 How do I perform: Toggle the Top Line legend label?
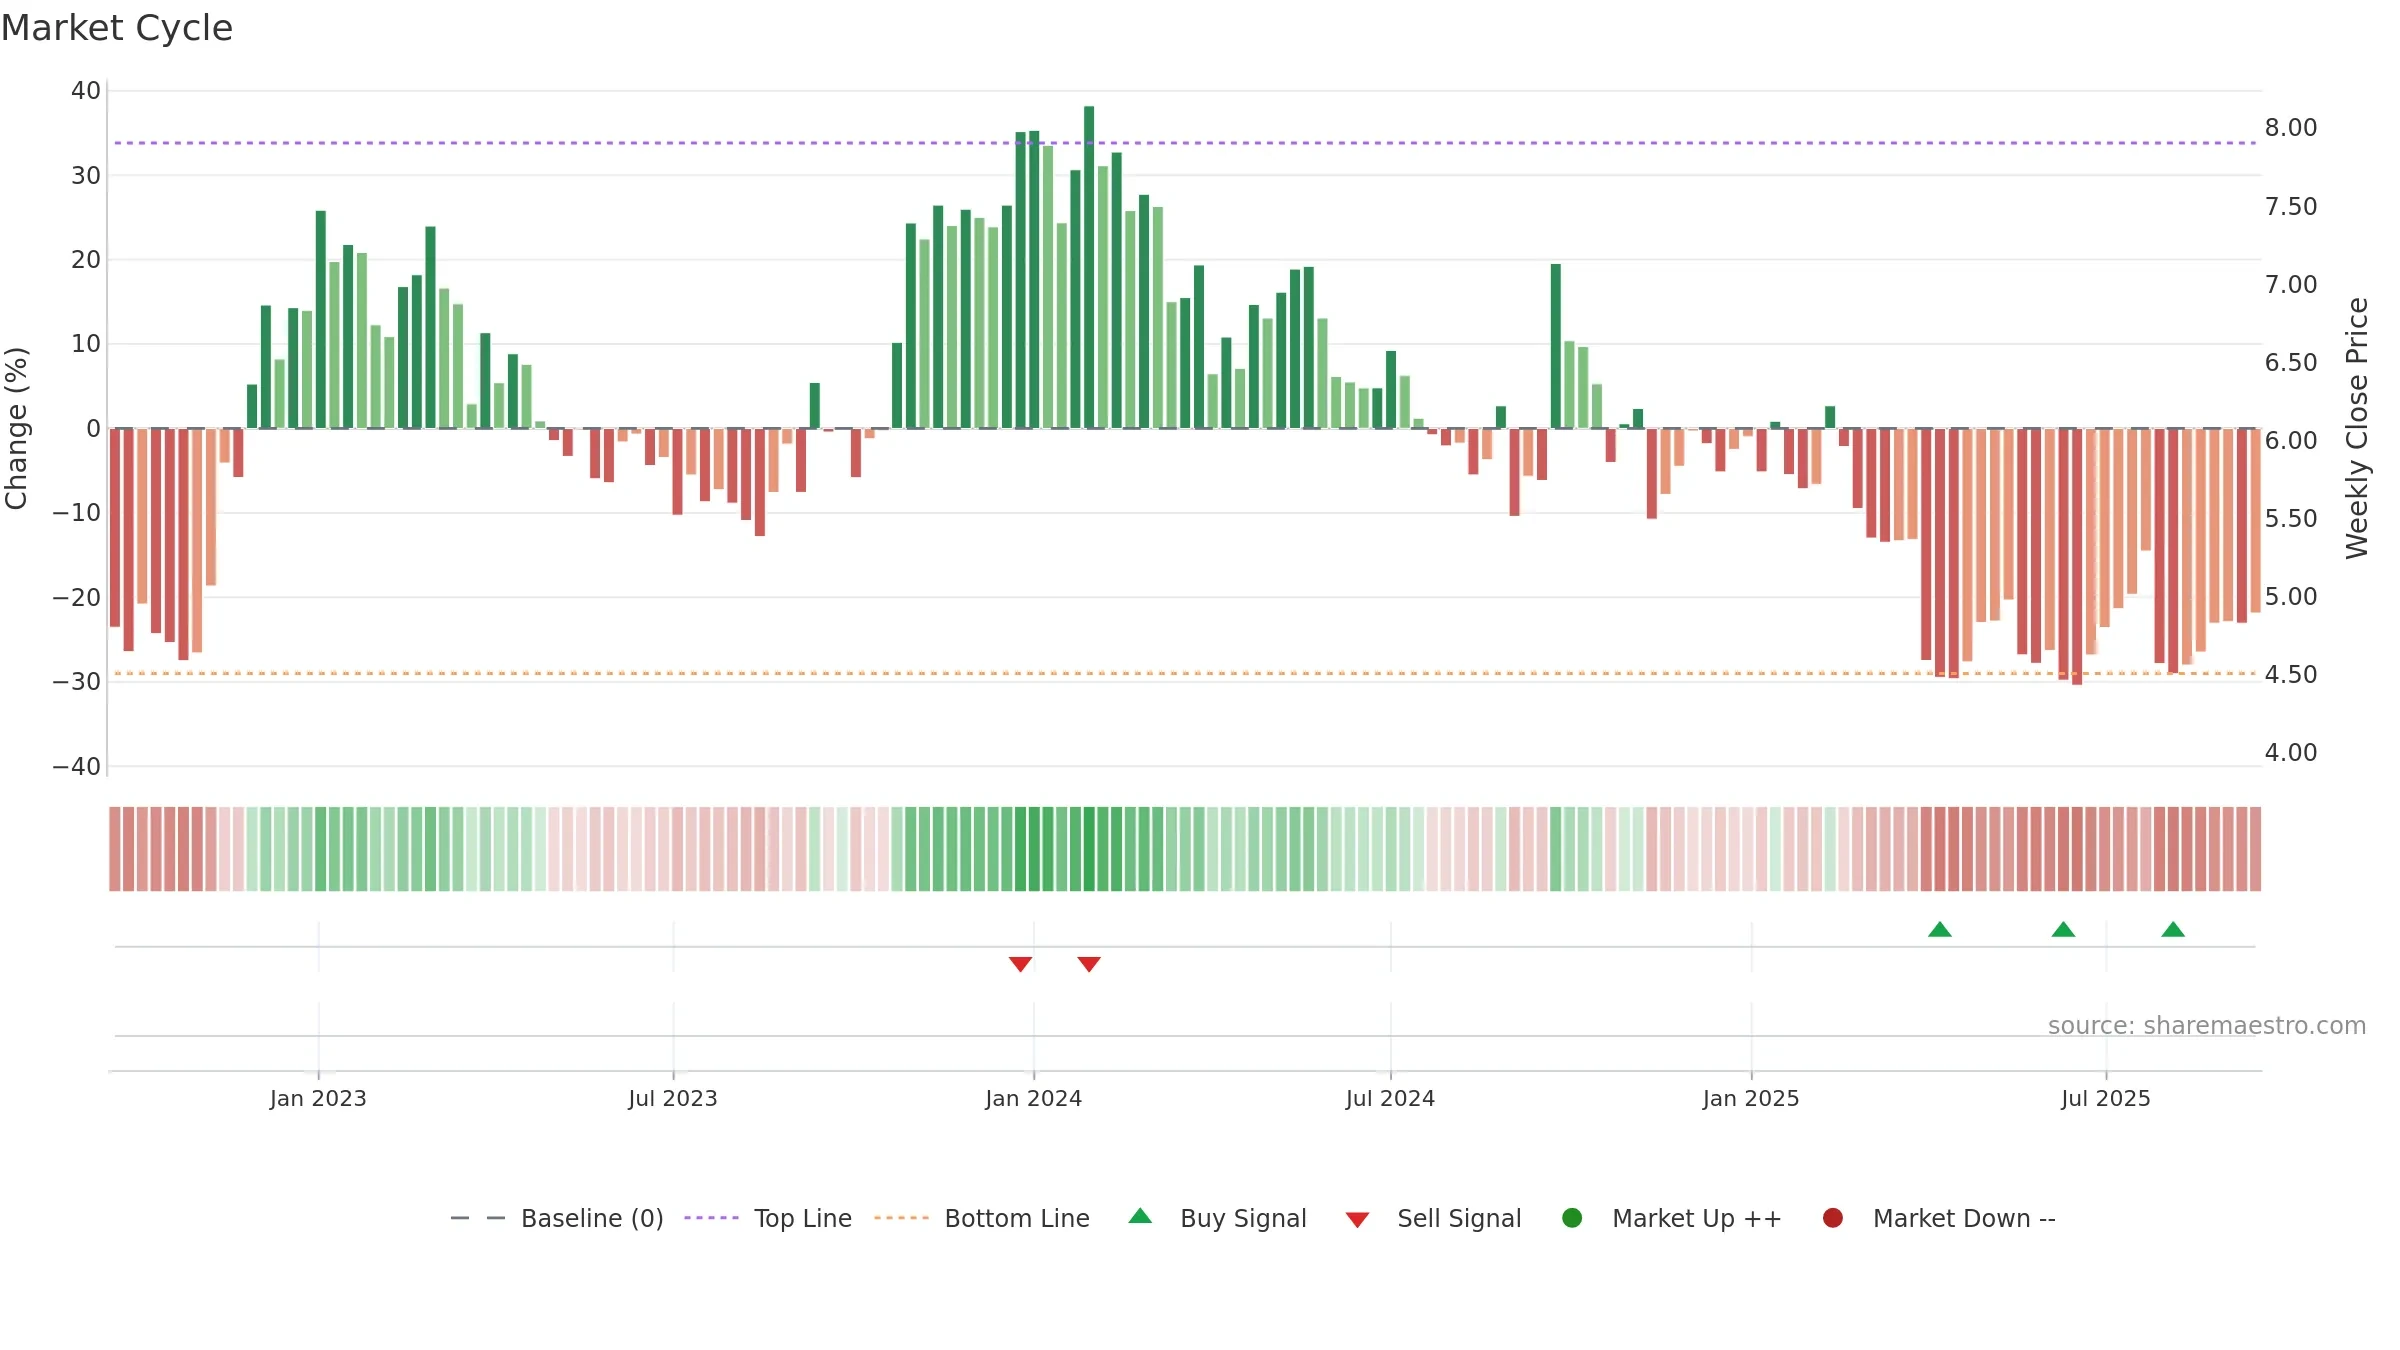click(x=803, y=1218)
